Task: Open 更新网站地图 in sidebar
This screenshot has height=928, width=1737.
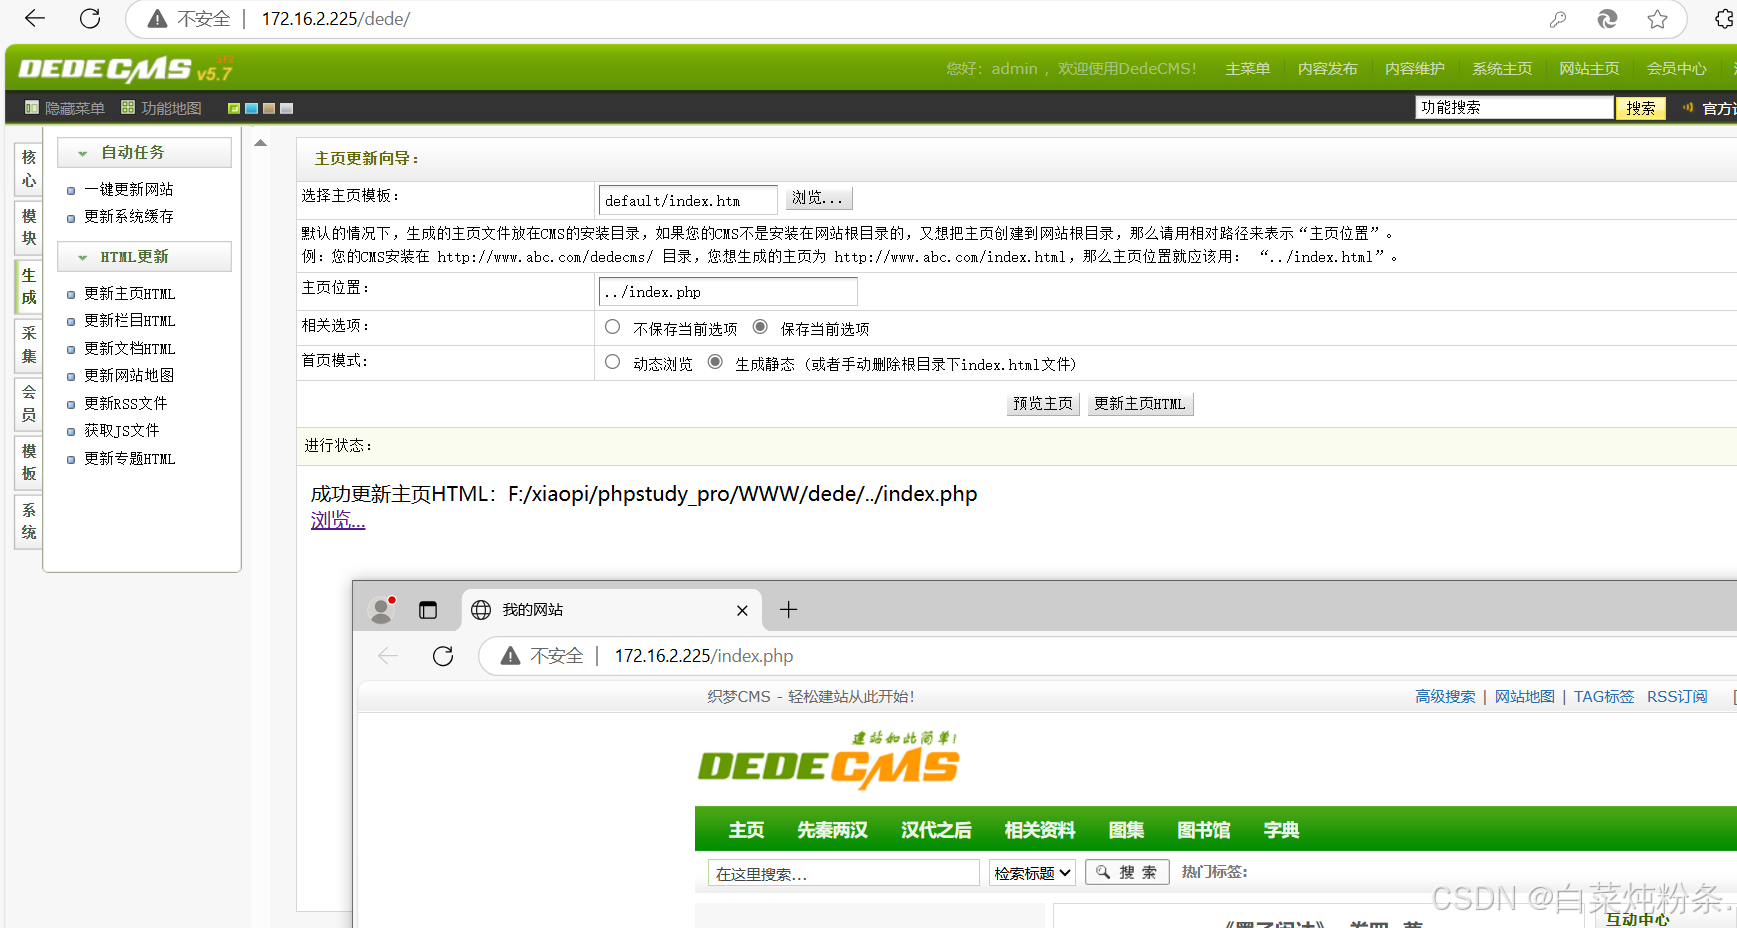Action: click(128, 375)
